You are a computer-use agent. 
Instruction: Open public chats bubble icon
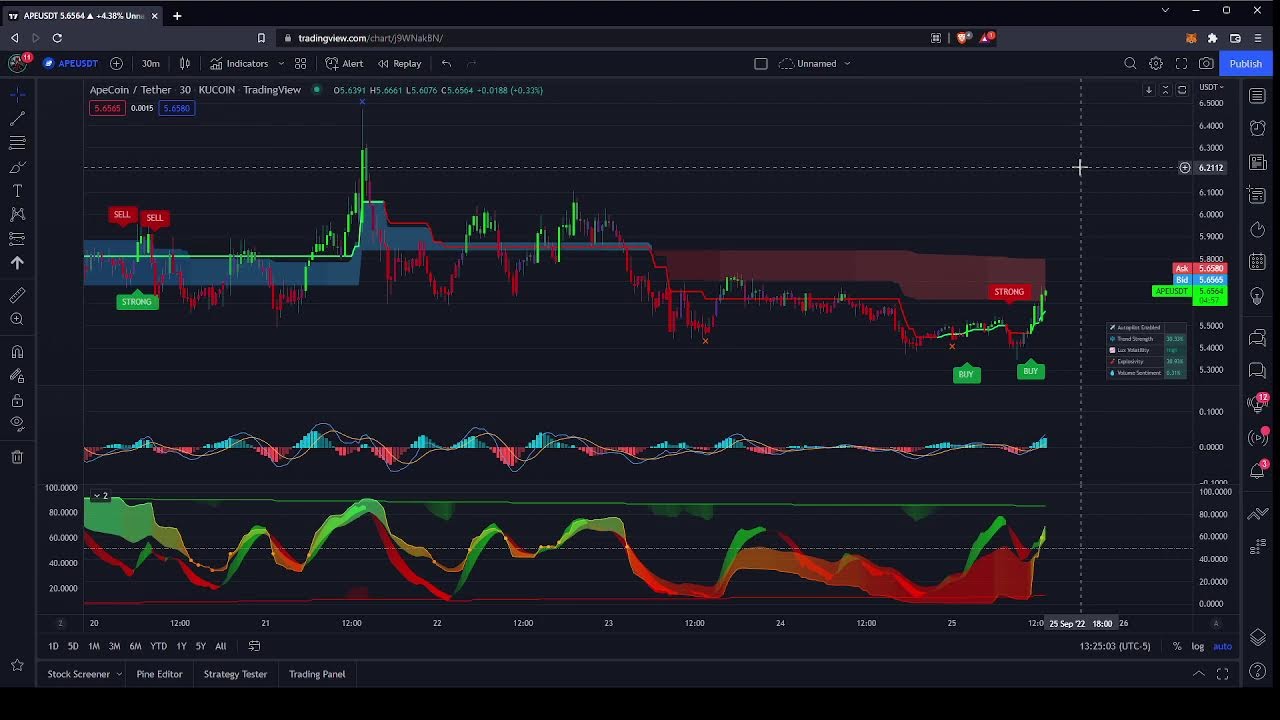[1258, 339]
